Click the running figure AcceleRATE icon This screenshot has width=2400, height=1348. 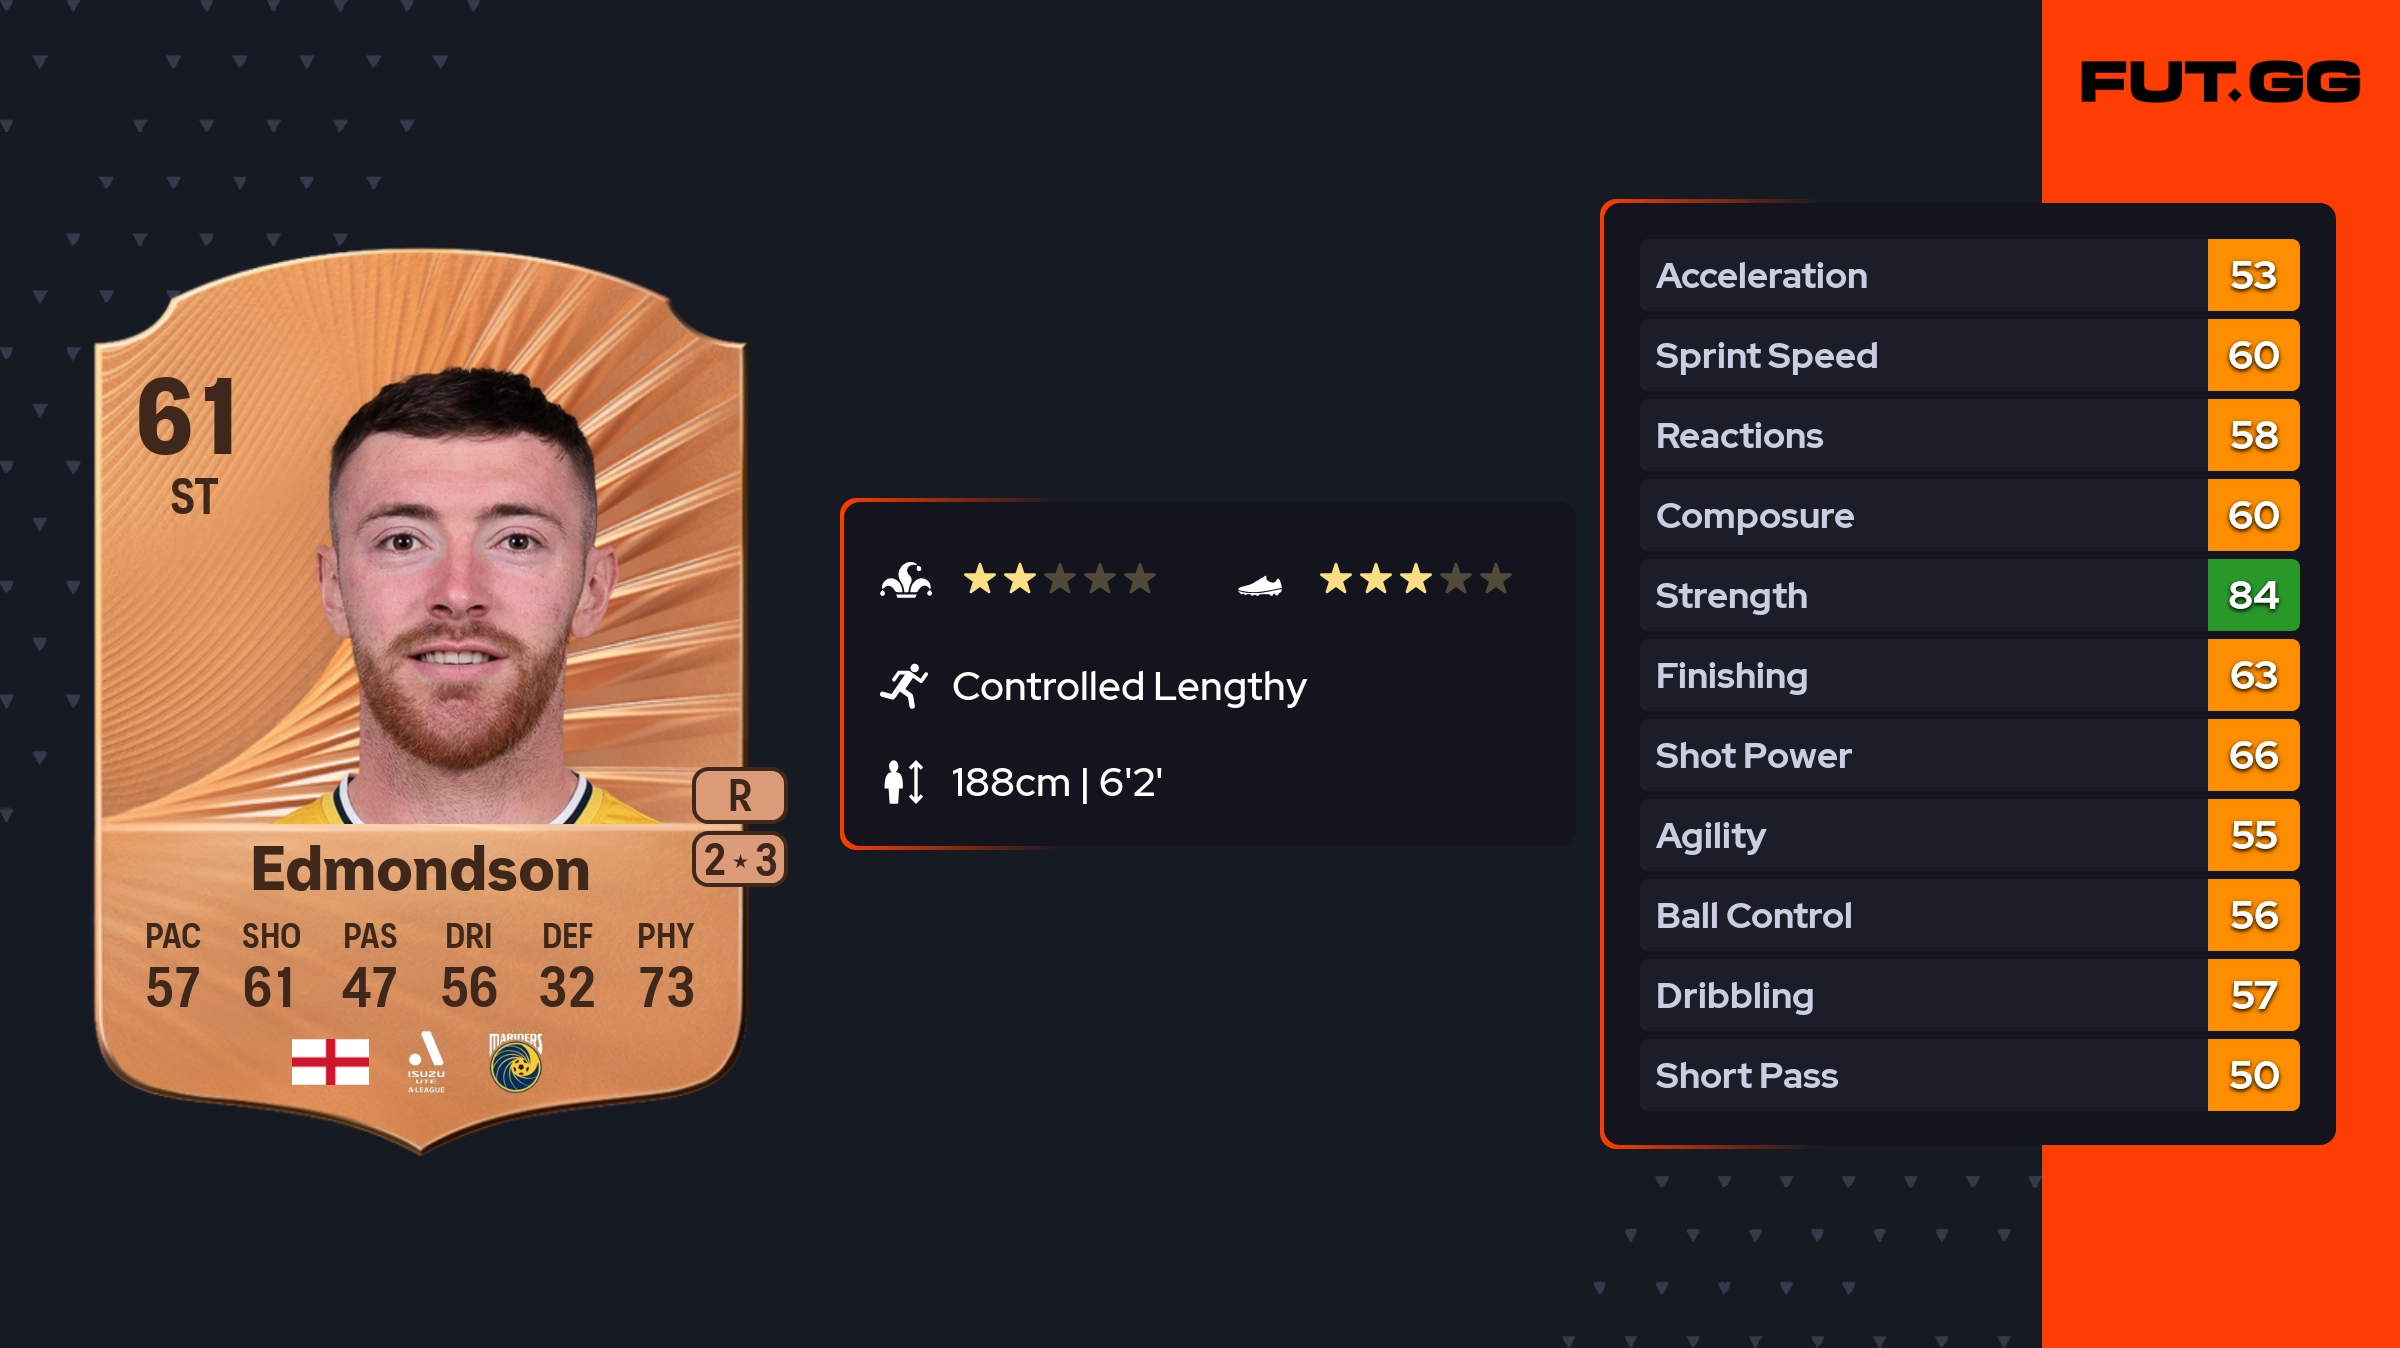coord(904,686)
